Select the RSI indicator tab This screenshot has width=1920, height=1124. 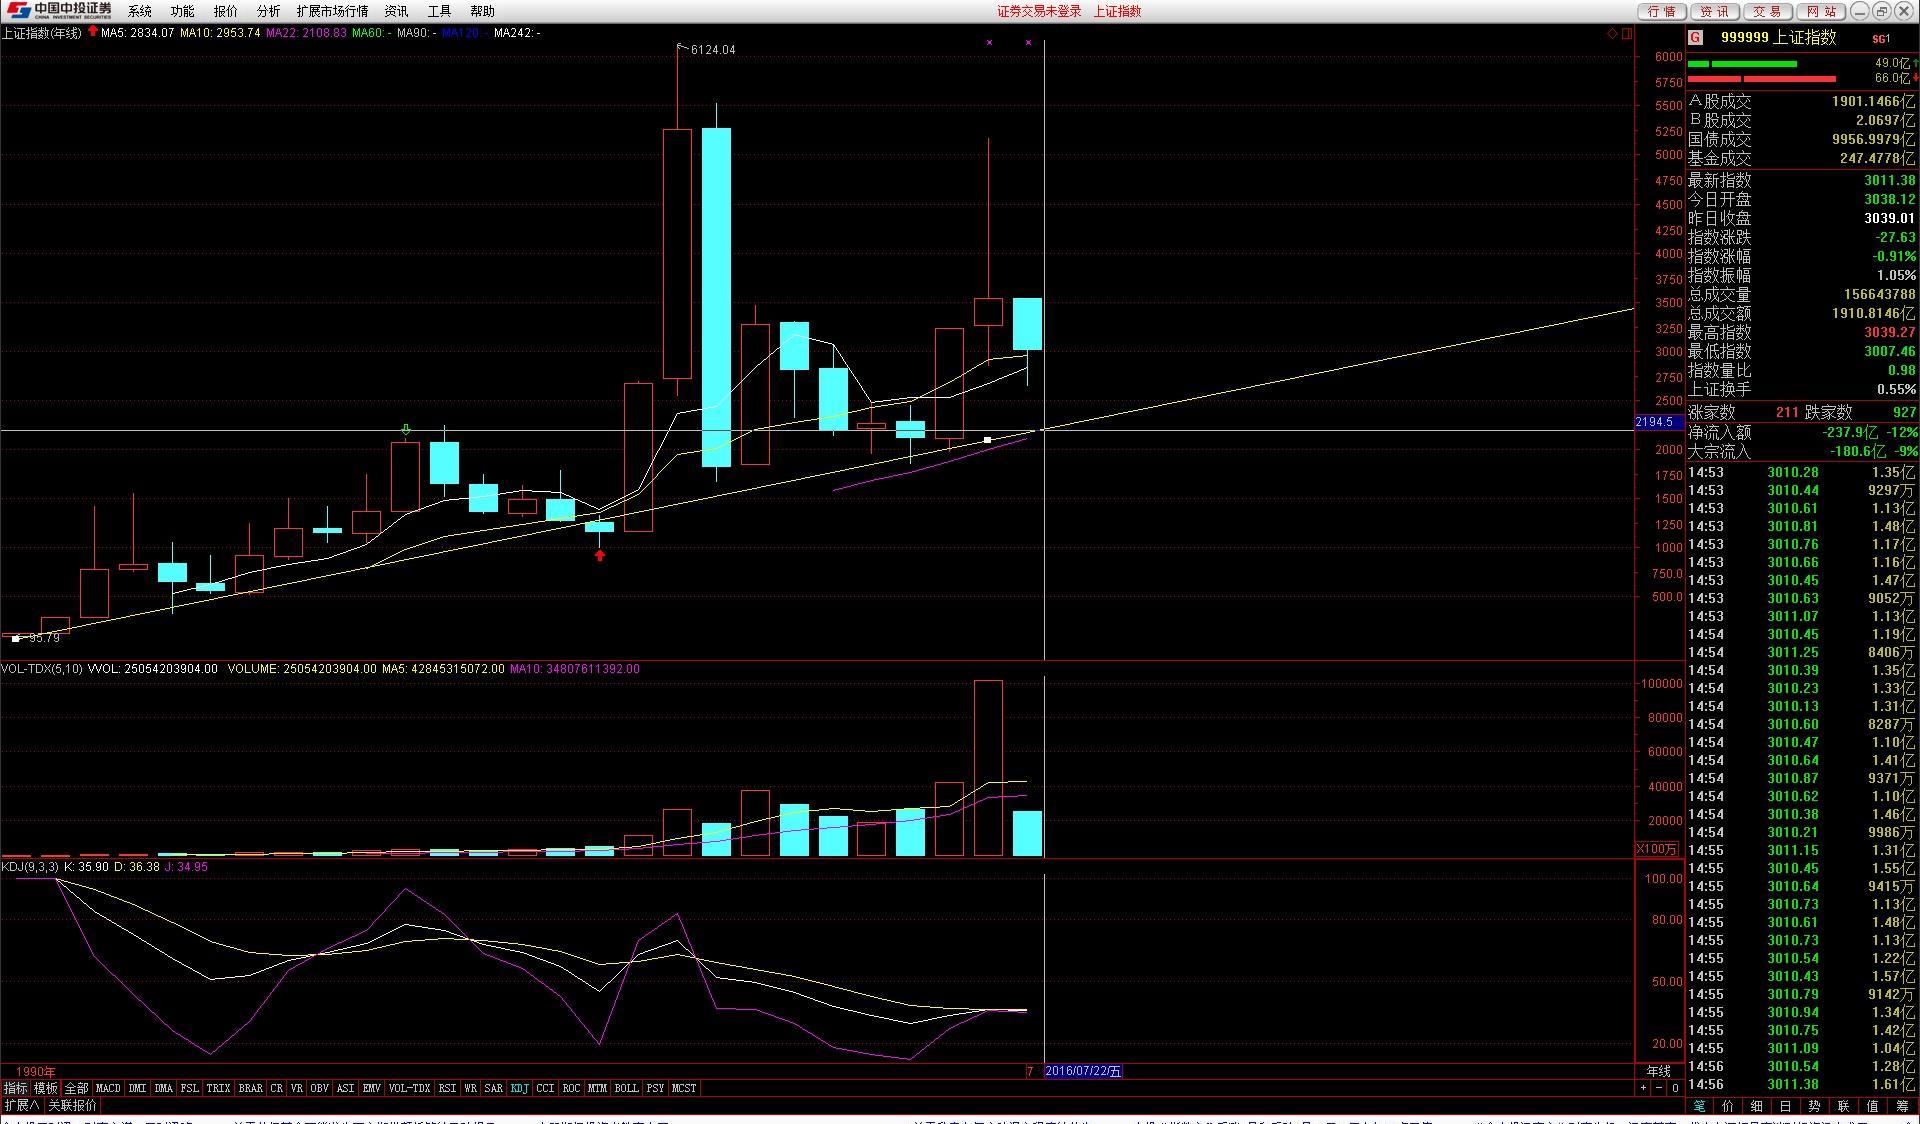(447, 1088)
